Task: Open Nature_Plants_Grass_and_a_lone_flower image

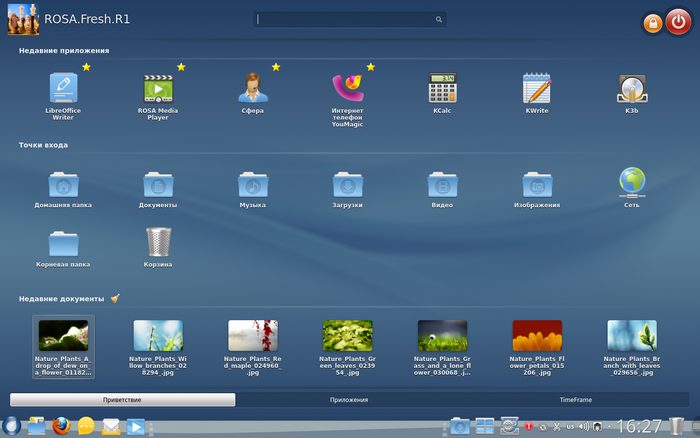Action: click(442, 335)
